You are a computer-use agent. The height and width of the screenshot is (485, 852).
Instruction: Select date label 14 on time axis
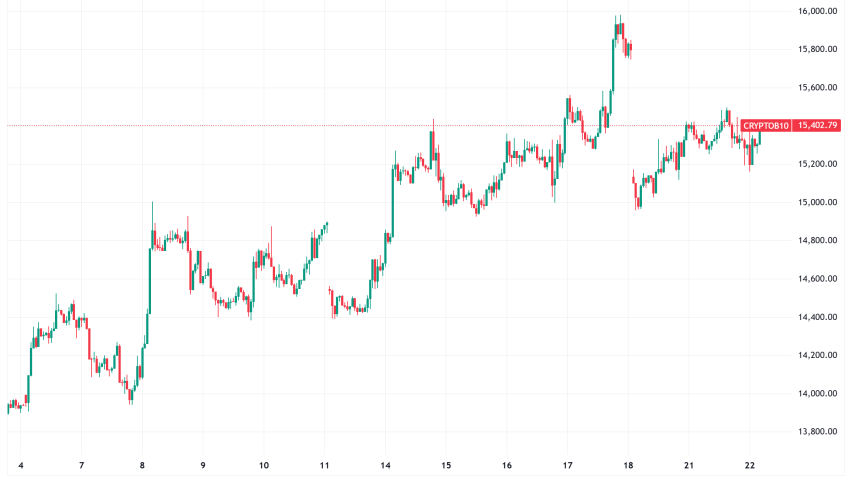[x=385, y=466]
